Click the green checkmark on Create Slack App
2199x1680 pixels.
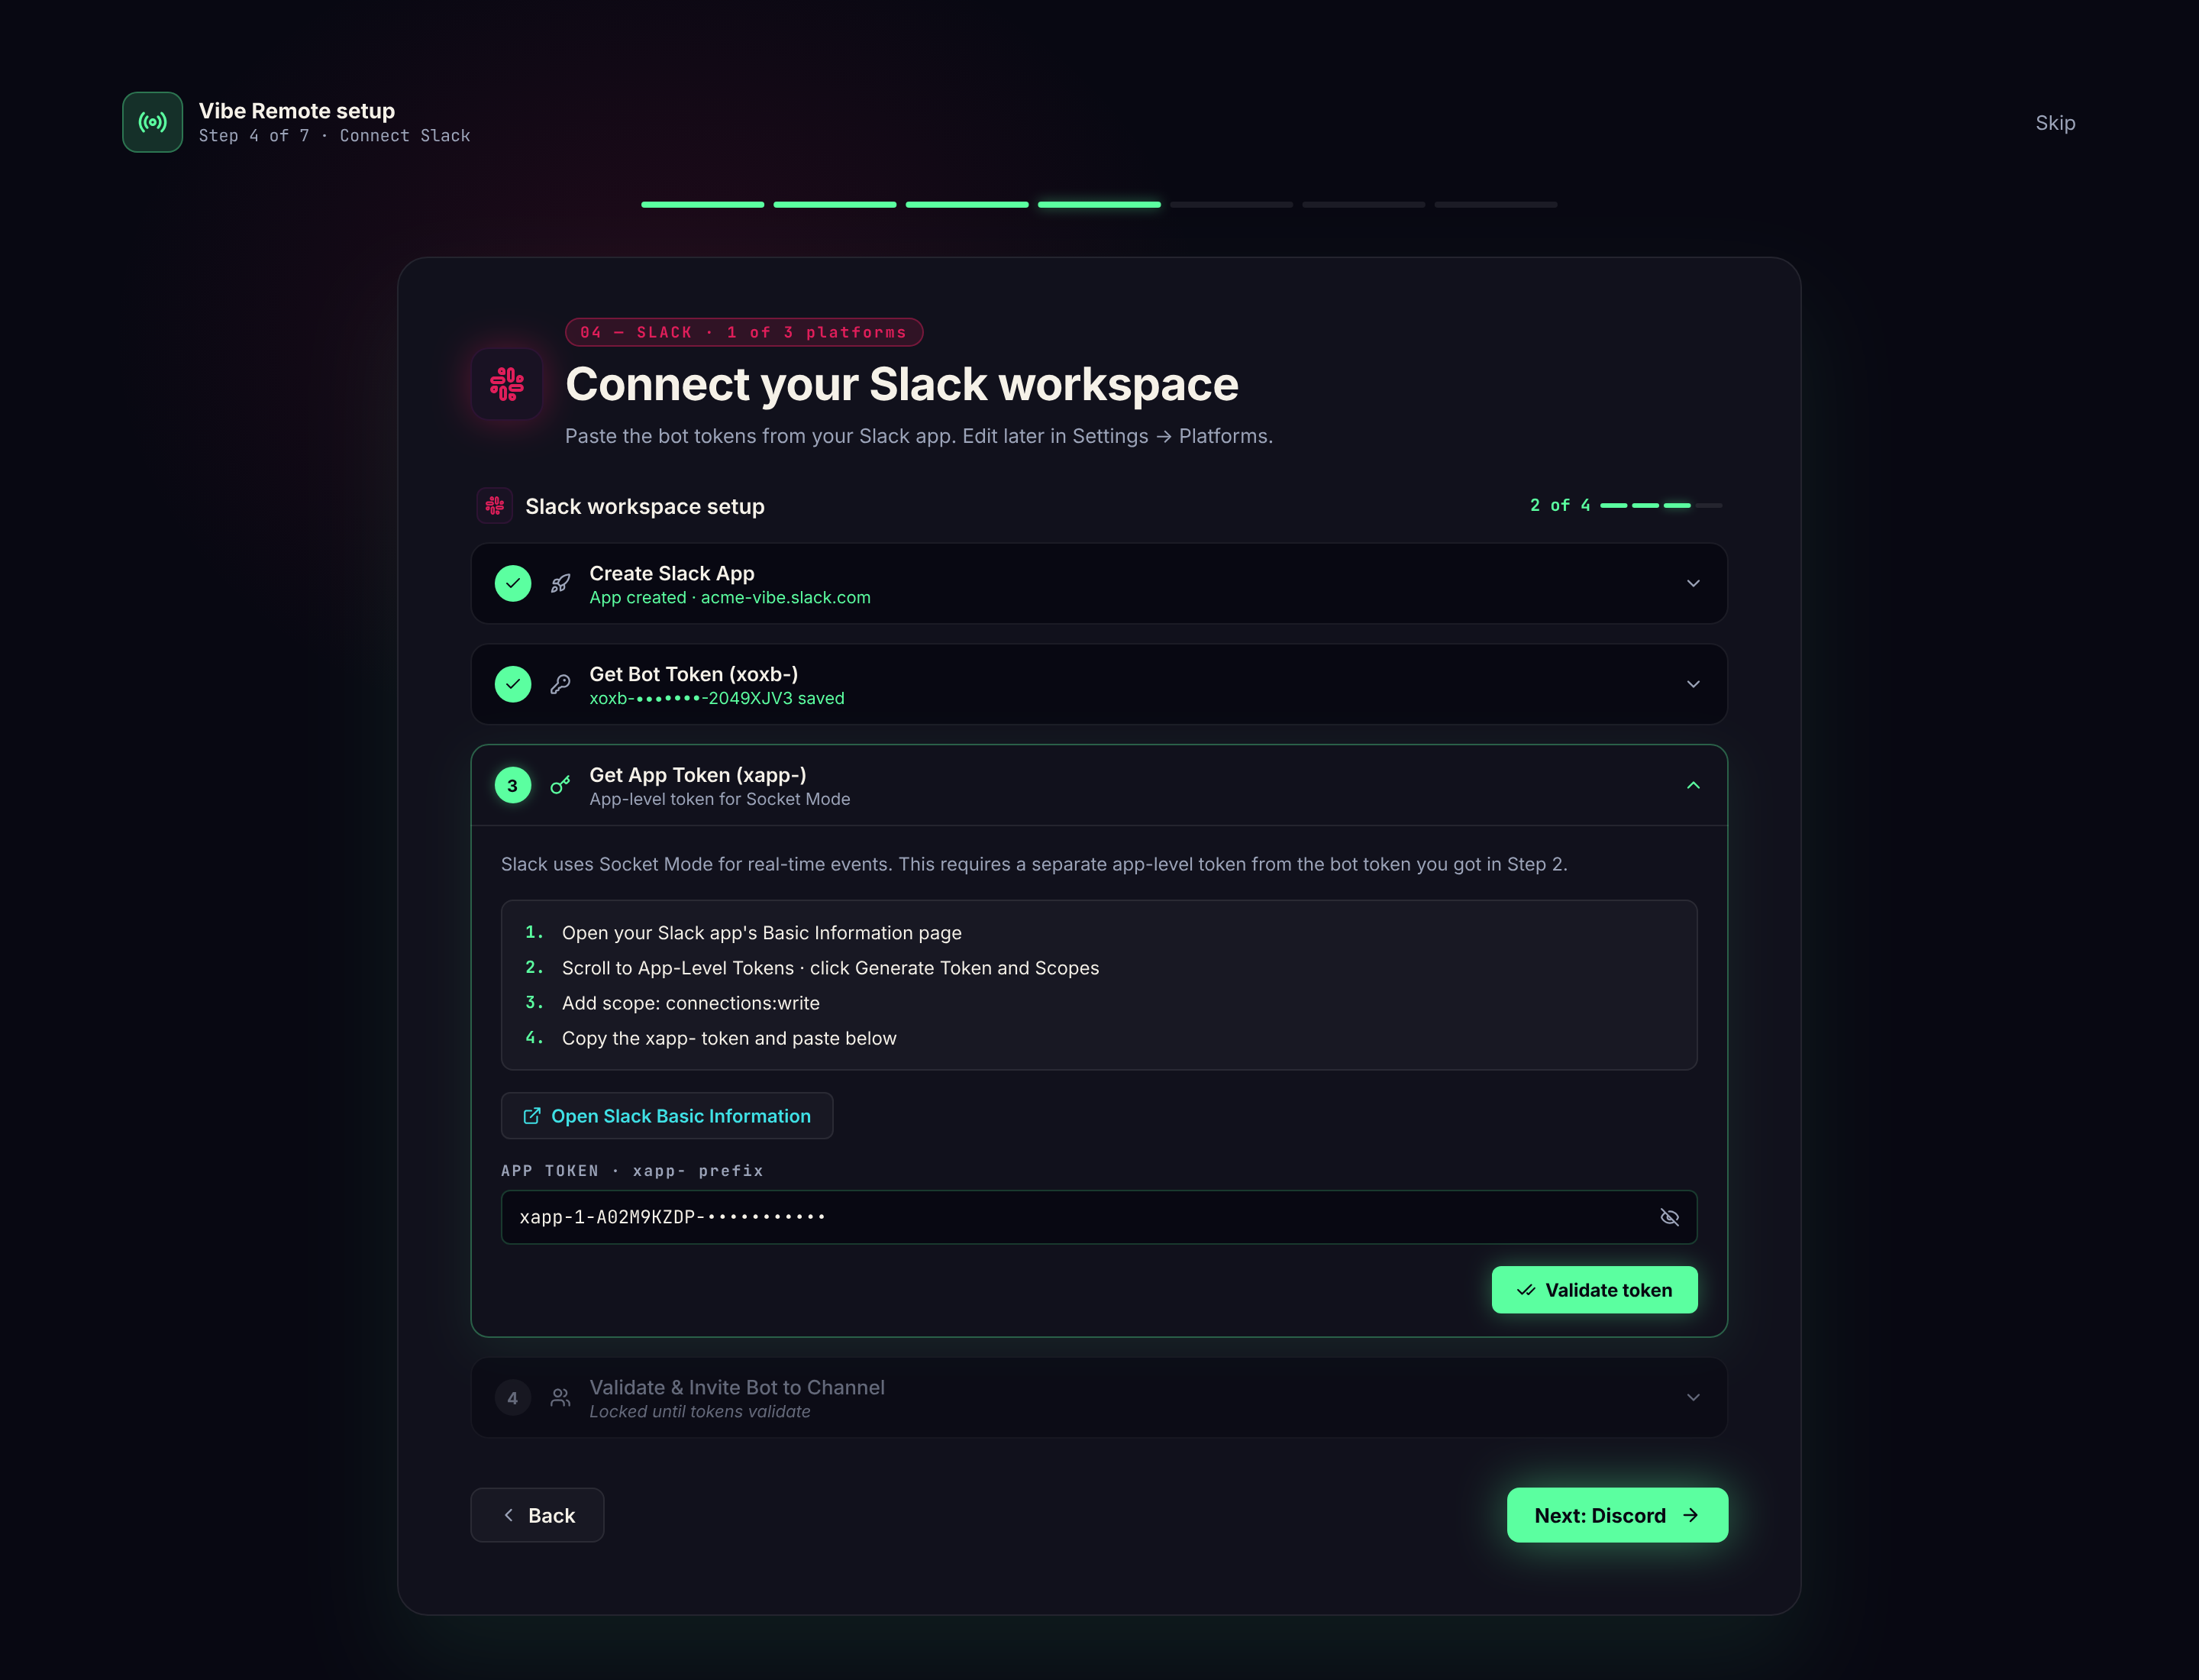pos(513,583)
